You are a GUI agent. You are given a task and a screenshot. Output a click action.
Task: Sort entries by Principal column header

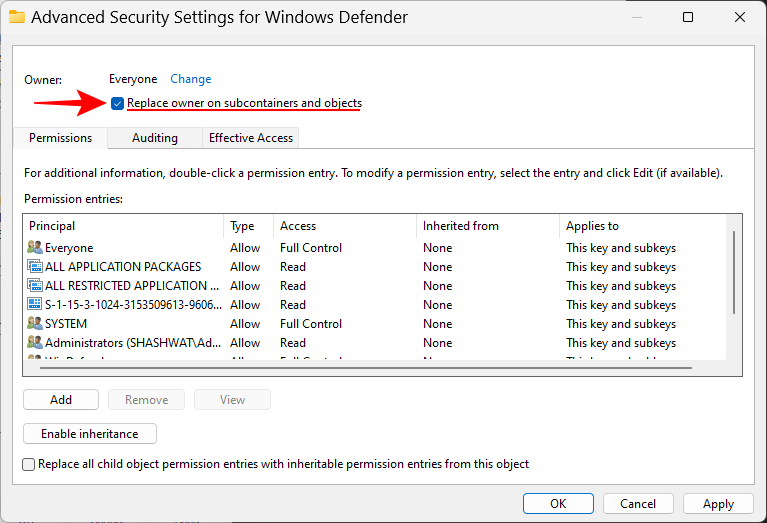tap(125, 226)
